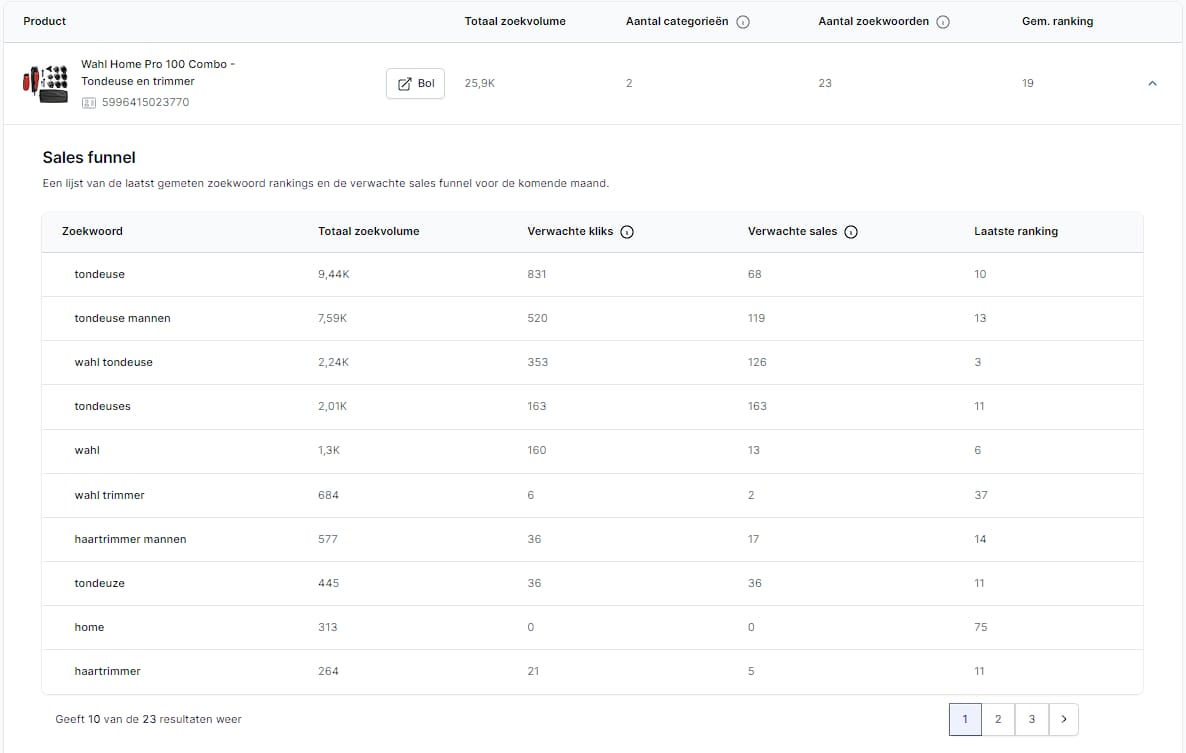Click the barcode icon next to the EAN number

click(87, 102)
